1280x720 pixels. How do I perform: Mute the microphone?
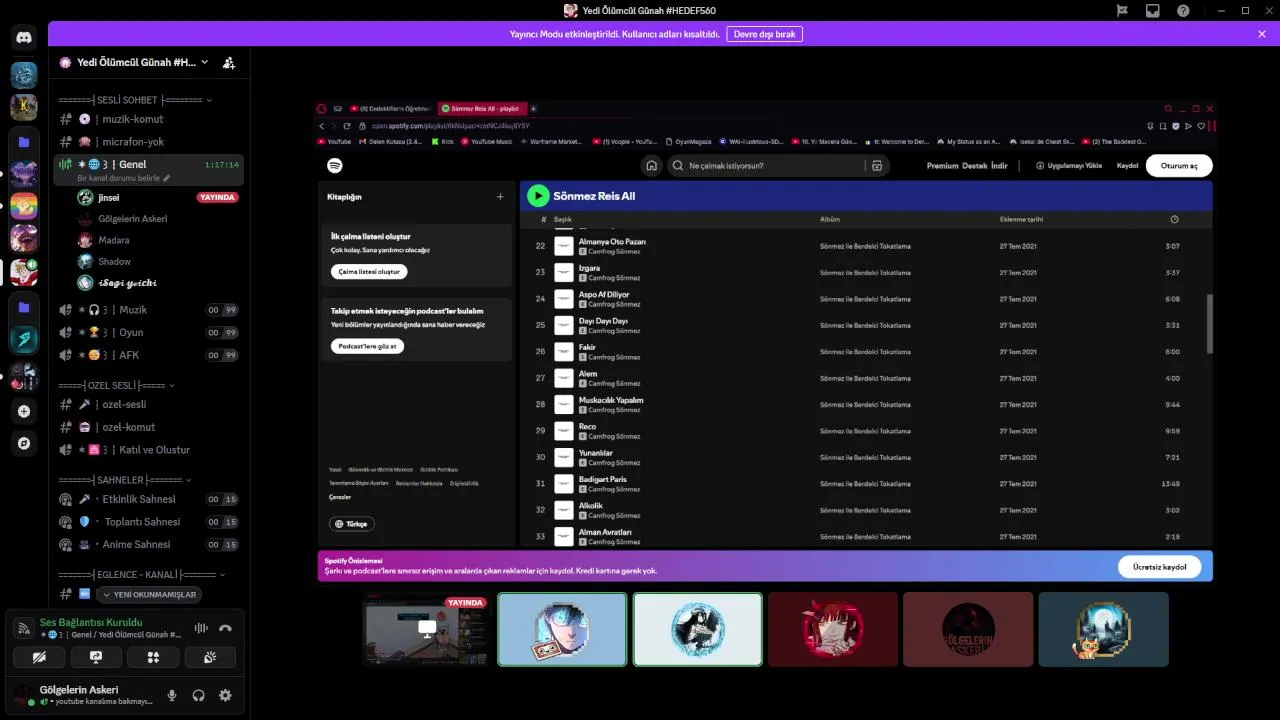[172, 695]
